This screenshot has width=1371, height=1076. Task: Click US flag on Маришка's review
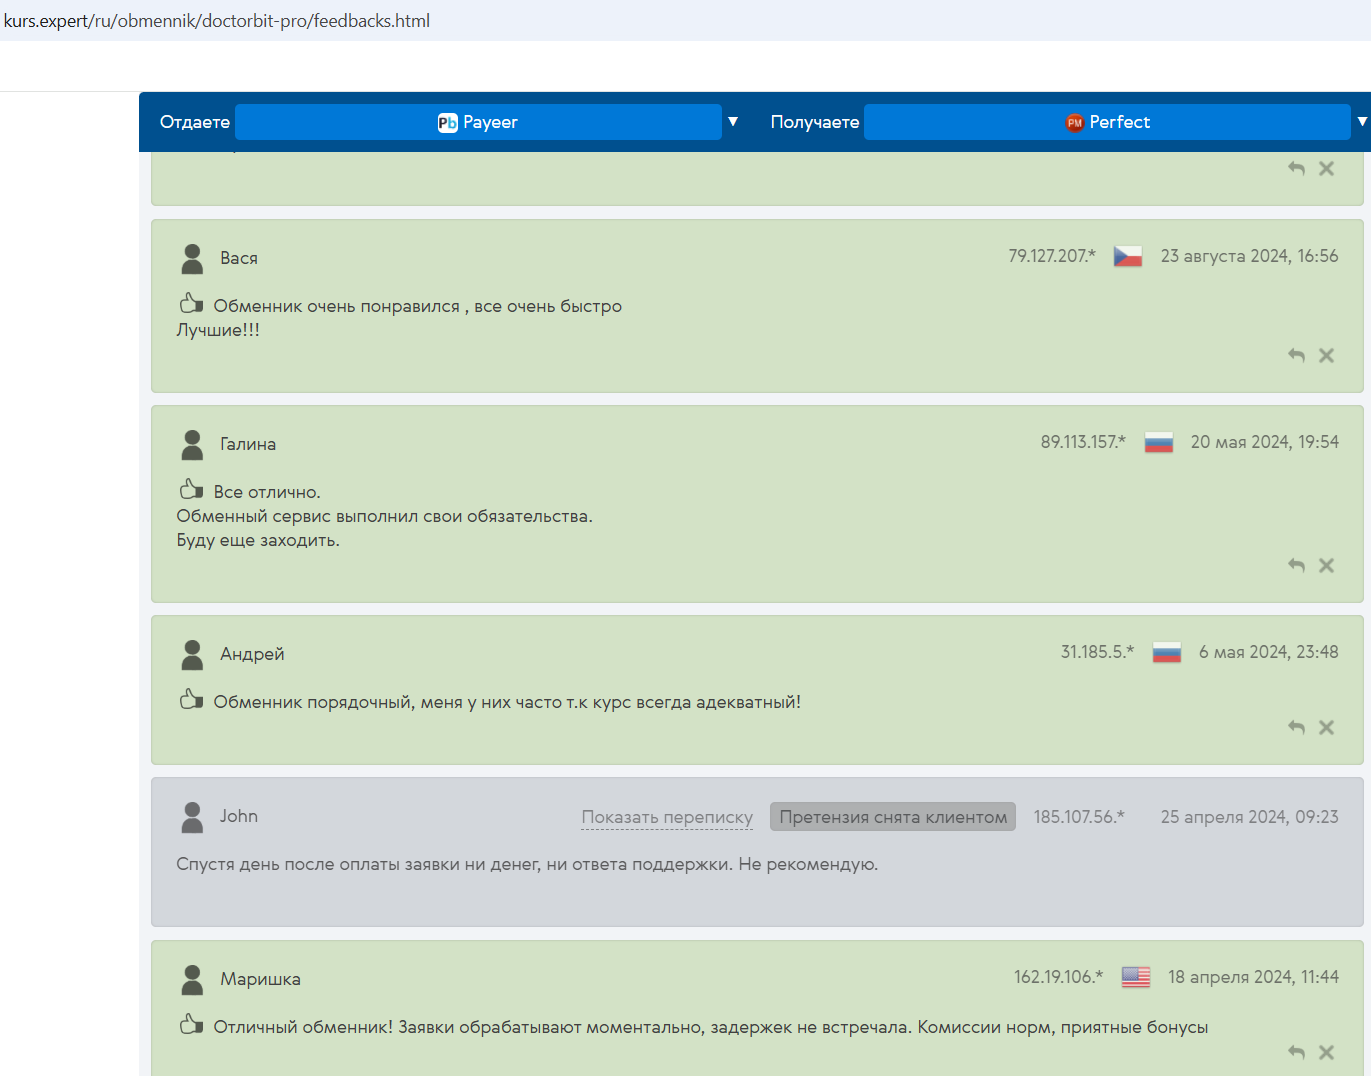(1135, 977)
